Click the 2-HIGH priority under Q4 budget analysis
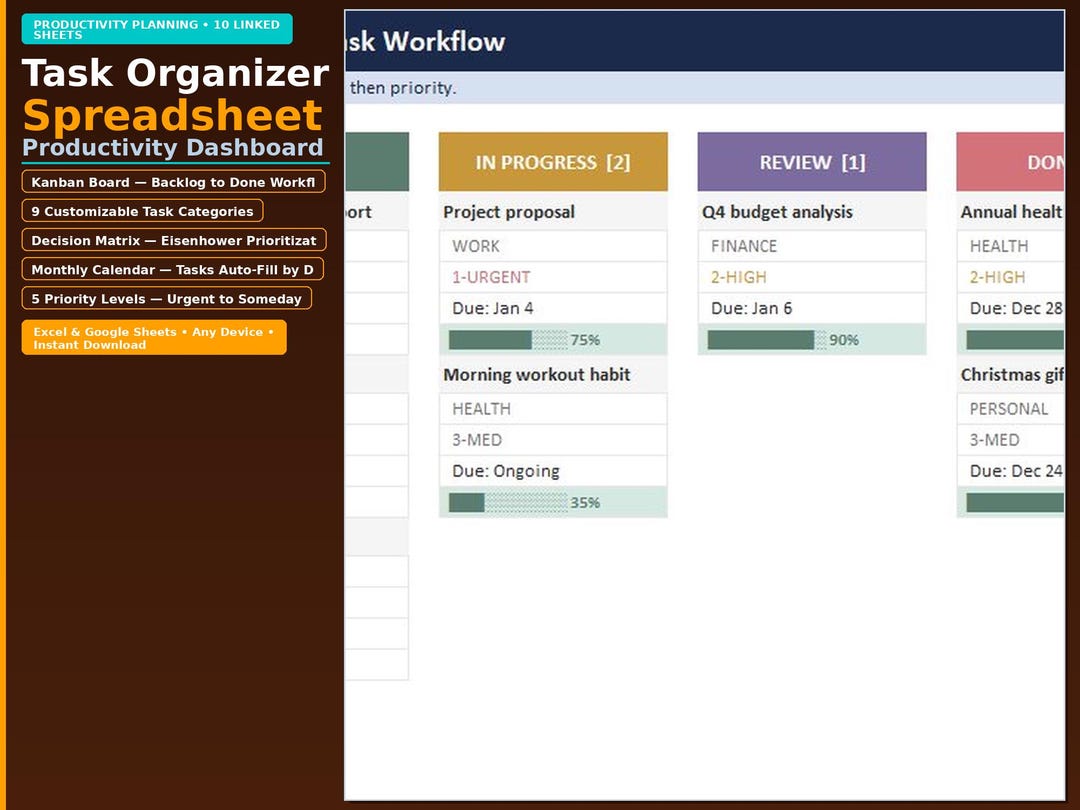Image resolution: width=1080 pixels, height=810 pixels. coord(812,277)
